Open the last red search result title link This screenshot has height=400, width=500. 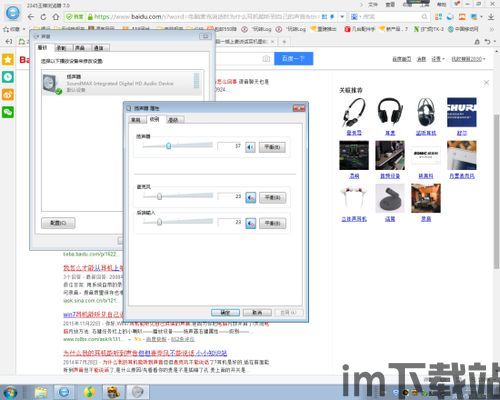pos(145,353)
